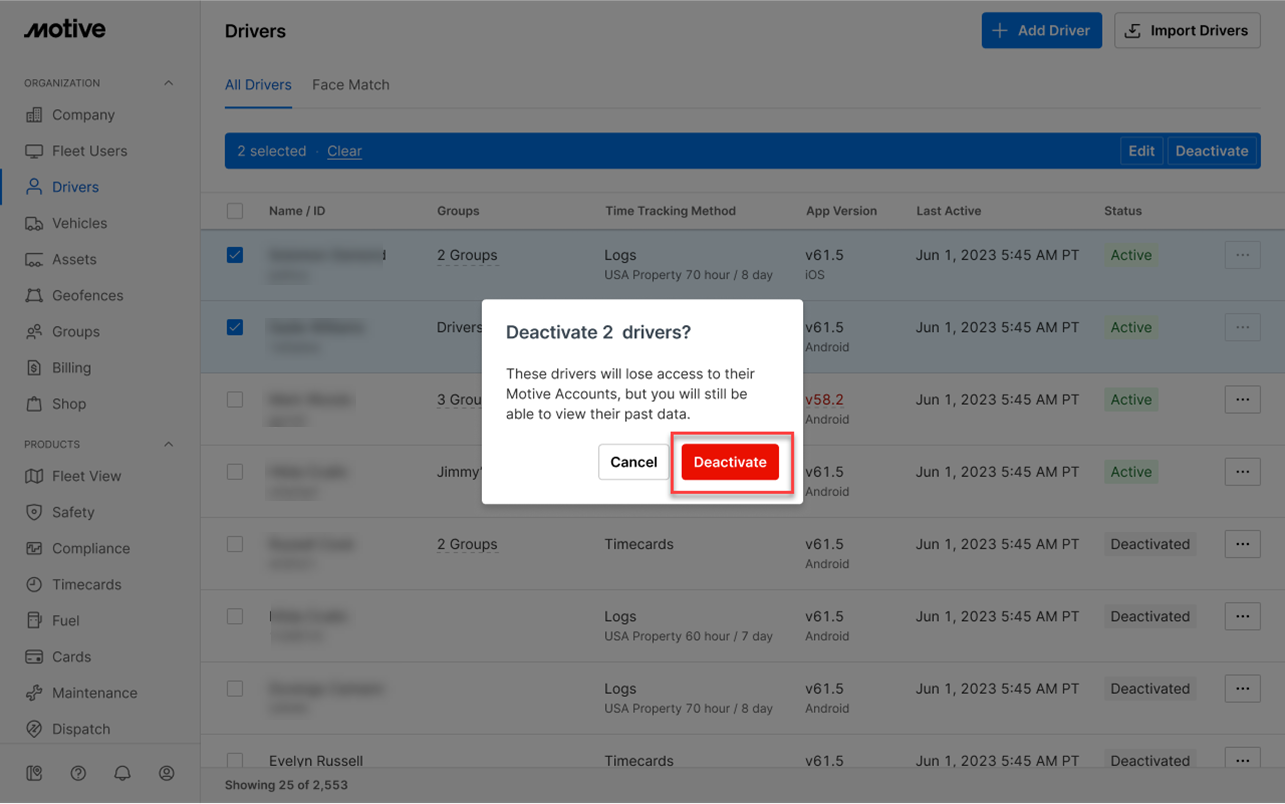The height and width of the screenshot is (804, 1285).
Task: Sort by the Last Active column header
Action: (949, 211)
